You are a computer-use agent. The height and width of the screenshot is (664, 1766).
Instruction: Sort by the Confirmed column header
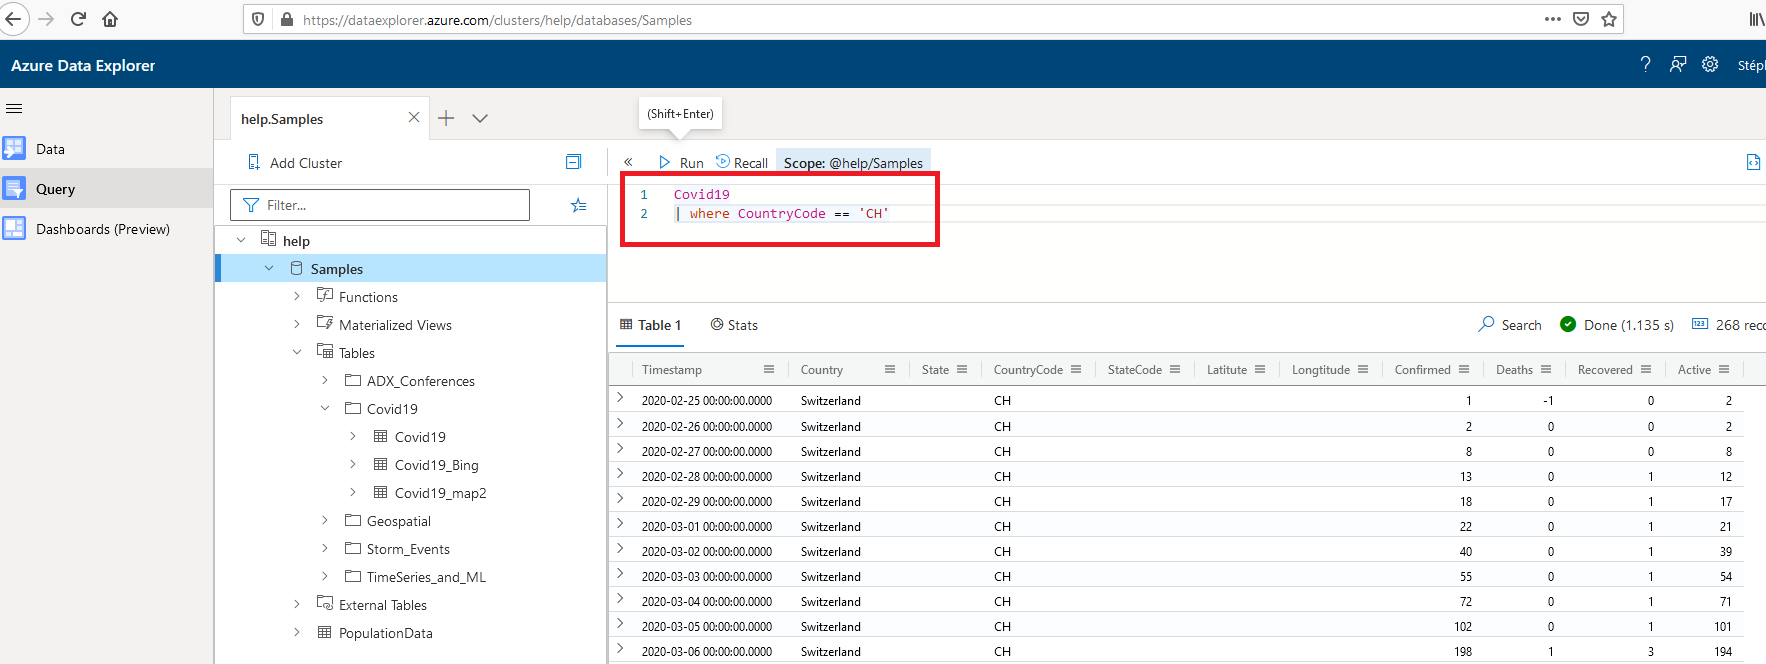[1422, 370]
